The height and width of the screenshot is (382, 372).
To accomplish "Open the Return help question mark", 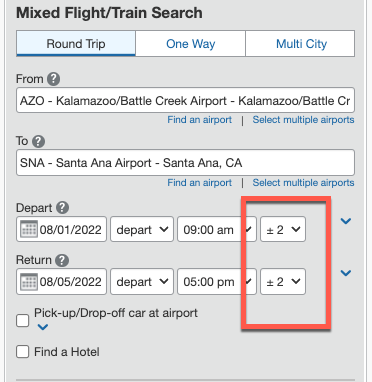I will (62, 260).
